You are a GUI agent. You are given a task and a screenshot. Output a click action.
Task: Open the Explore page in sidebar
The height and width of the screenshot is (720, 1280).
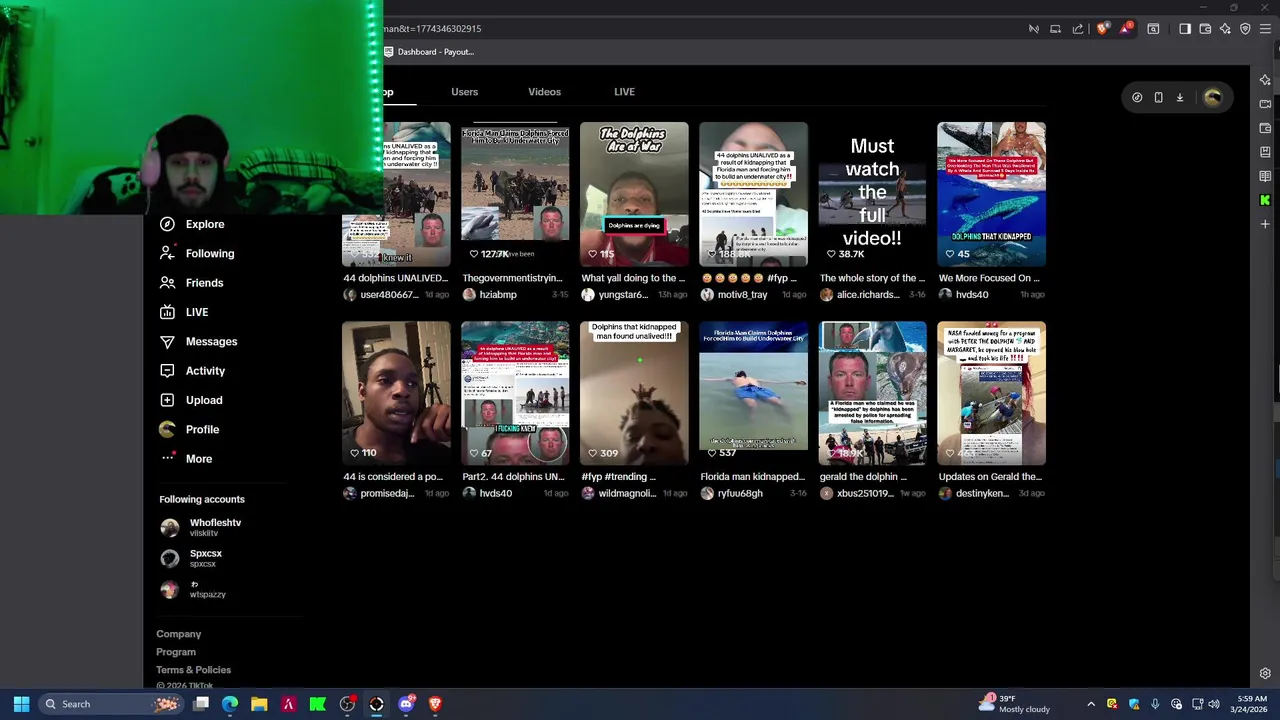pos(191,224)
